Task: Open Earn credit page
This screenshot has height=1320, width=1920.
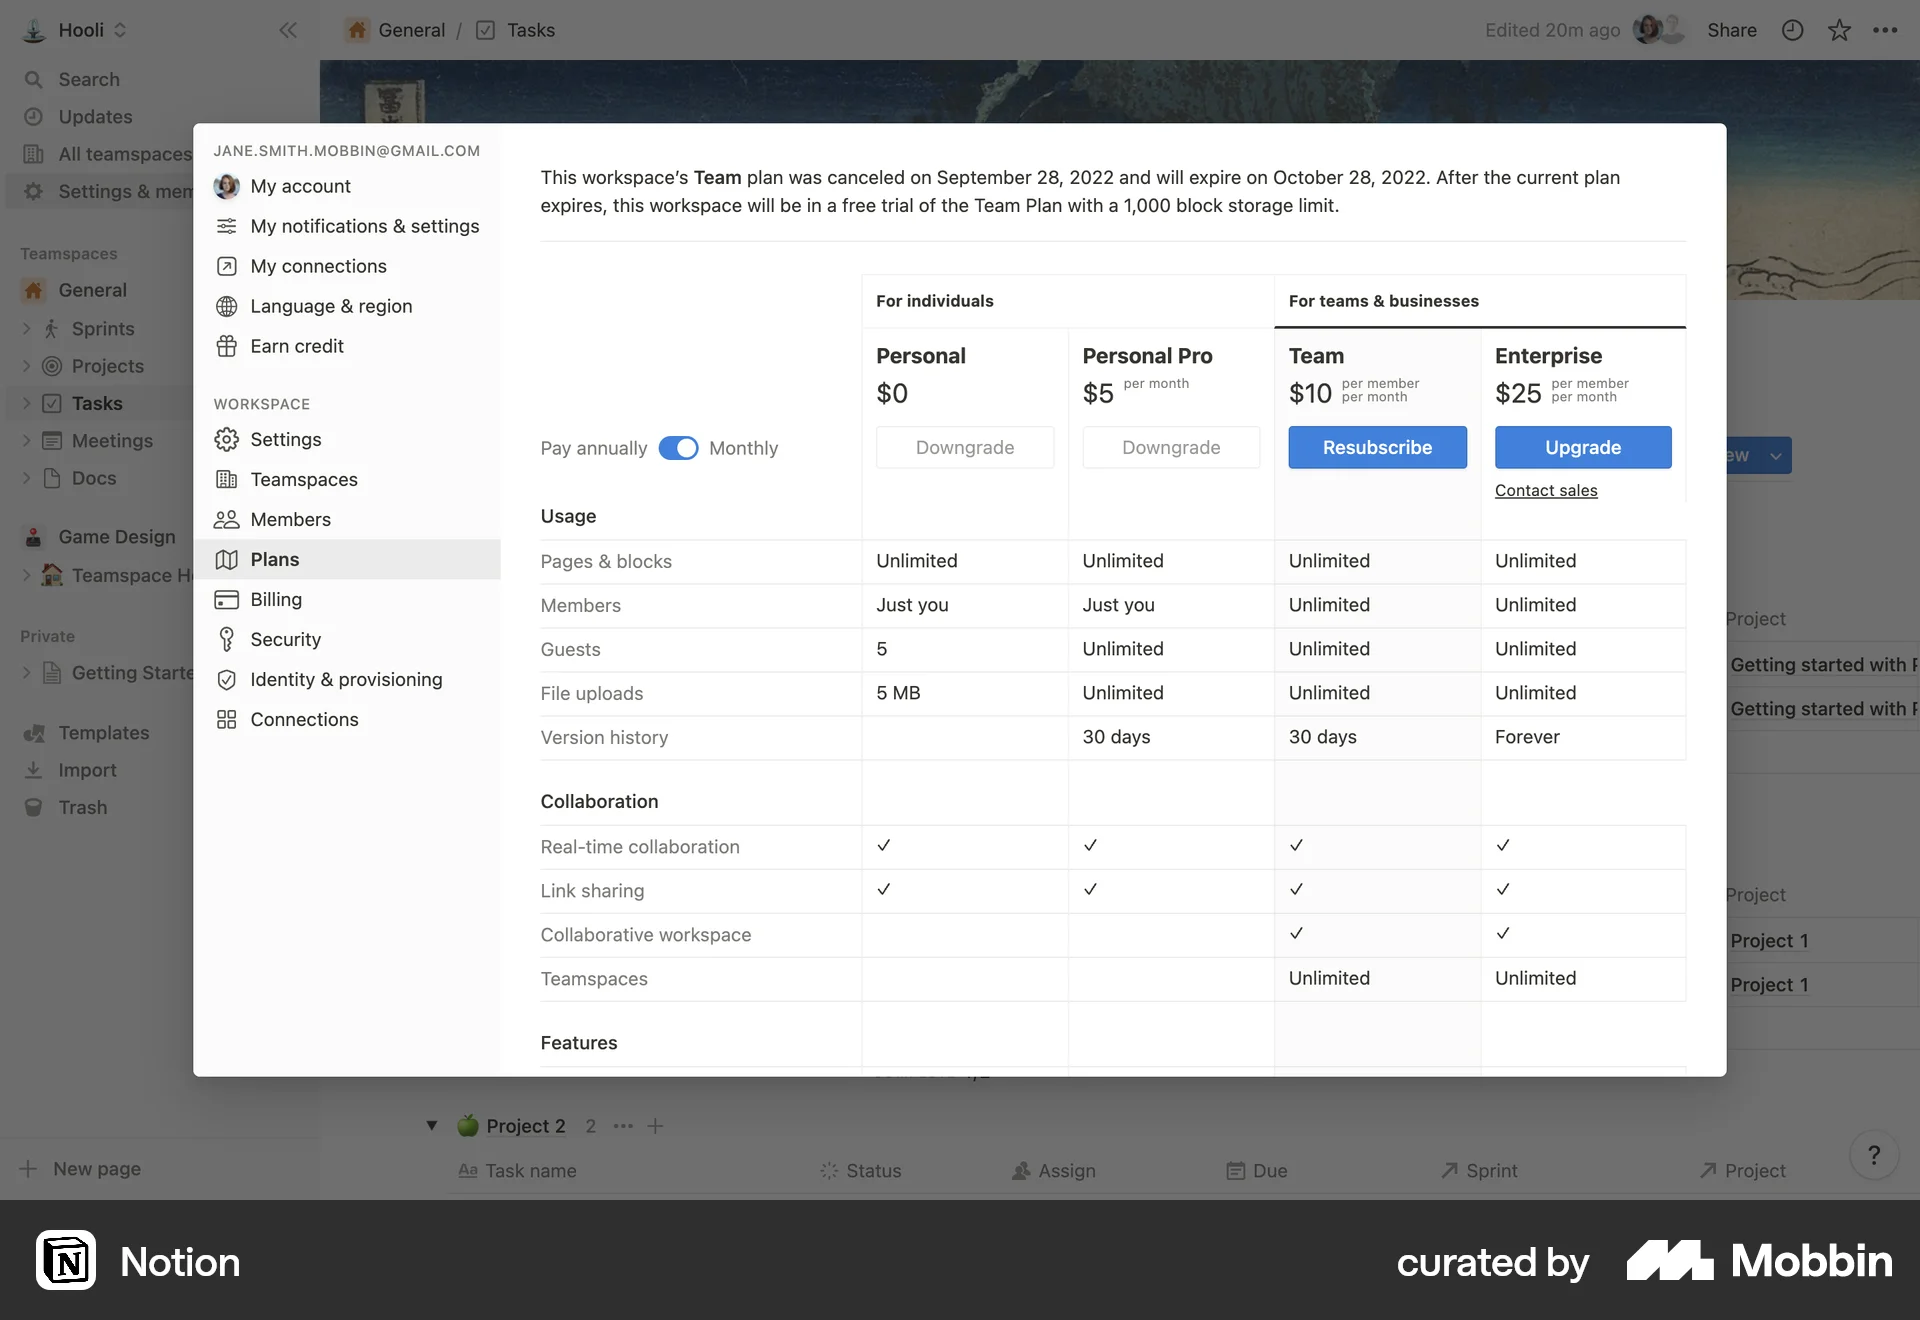Action: (297, 346)
